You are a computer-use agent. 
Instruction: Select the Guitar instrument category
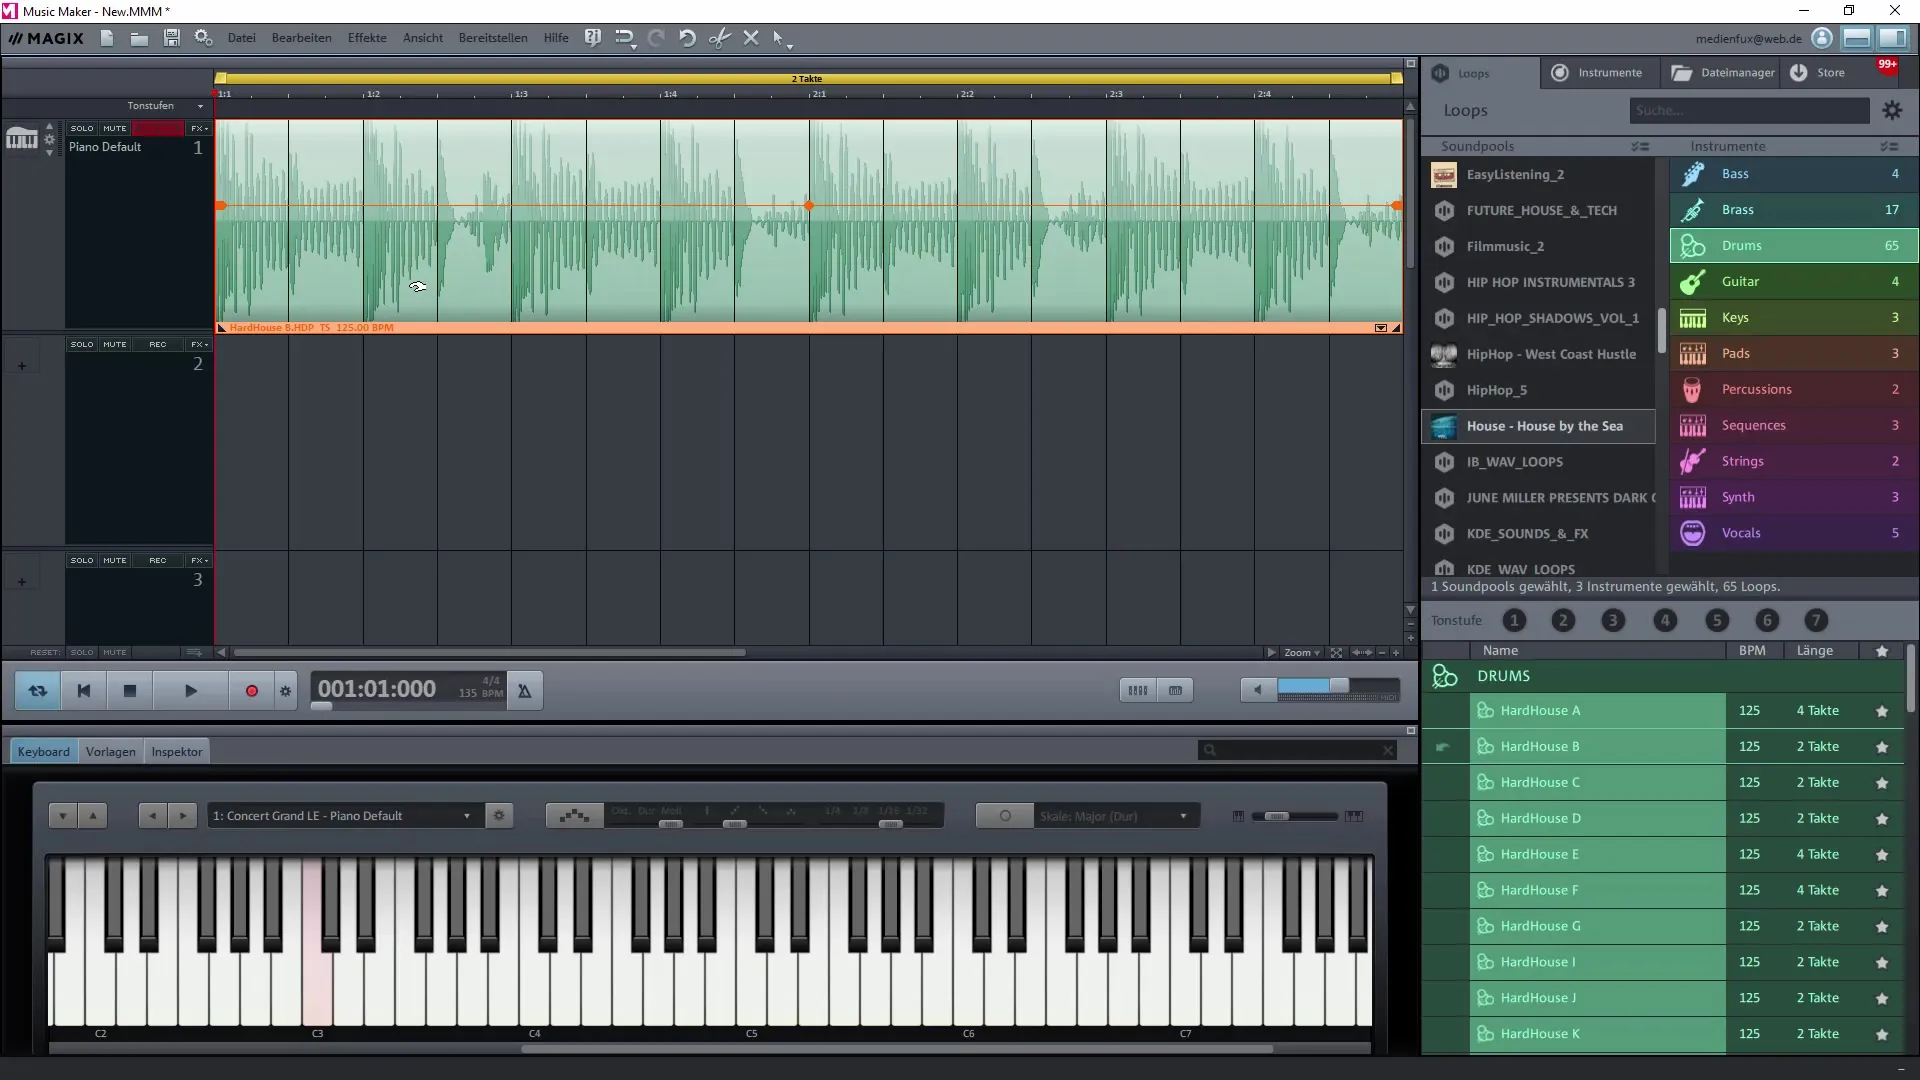(x=1793, y=282)
